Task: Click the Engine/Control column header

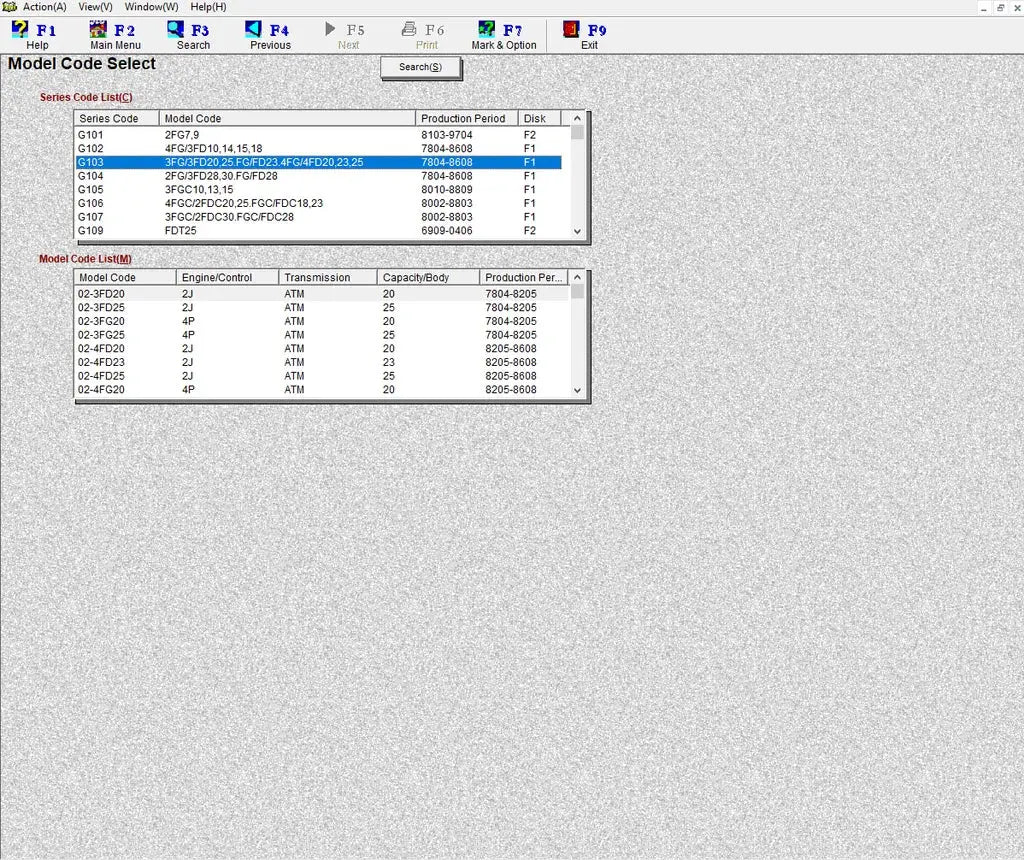Action: (227, 278)
